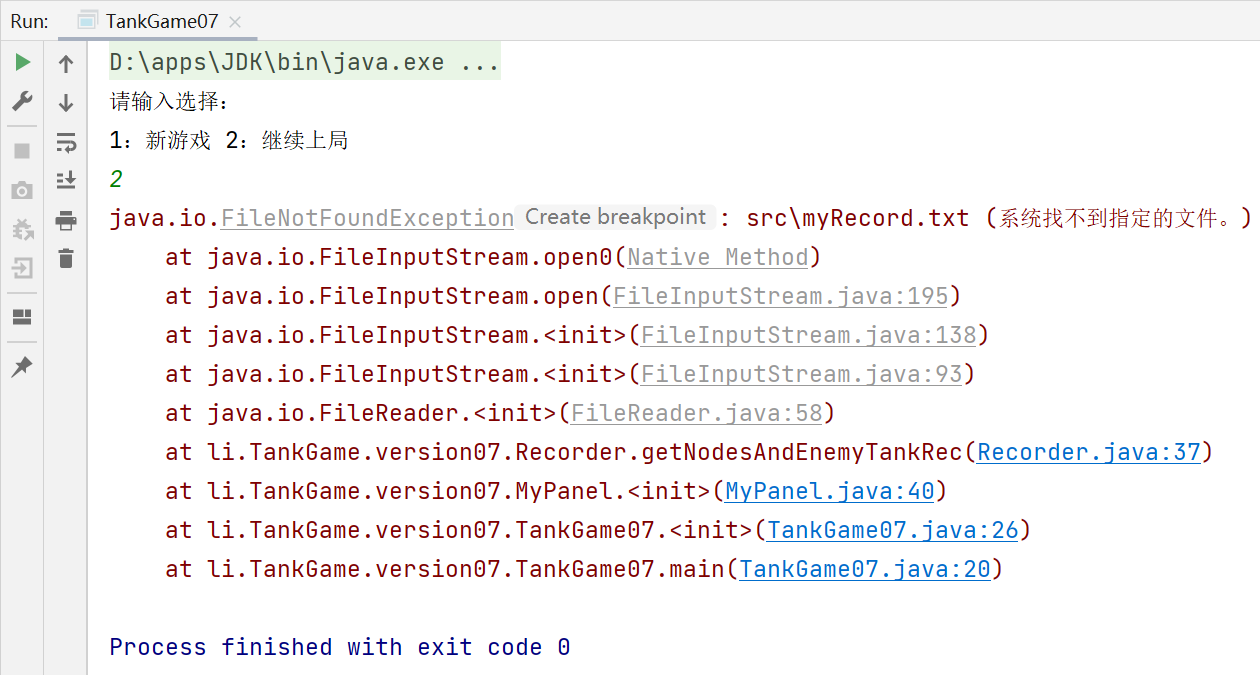Open TankGame07.java:20 link
The width and height of the screenshot is (1260, 675).
coord(864,569)
